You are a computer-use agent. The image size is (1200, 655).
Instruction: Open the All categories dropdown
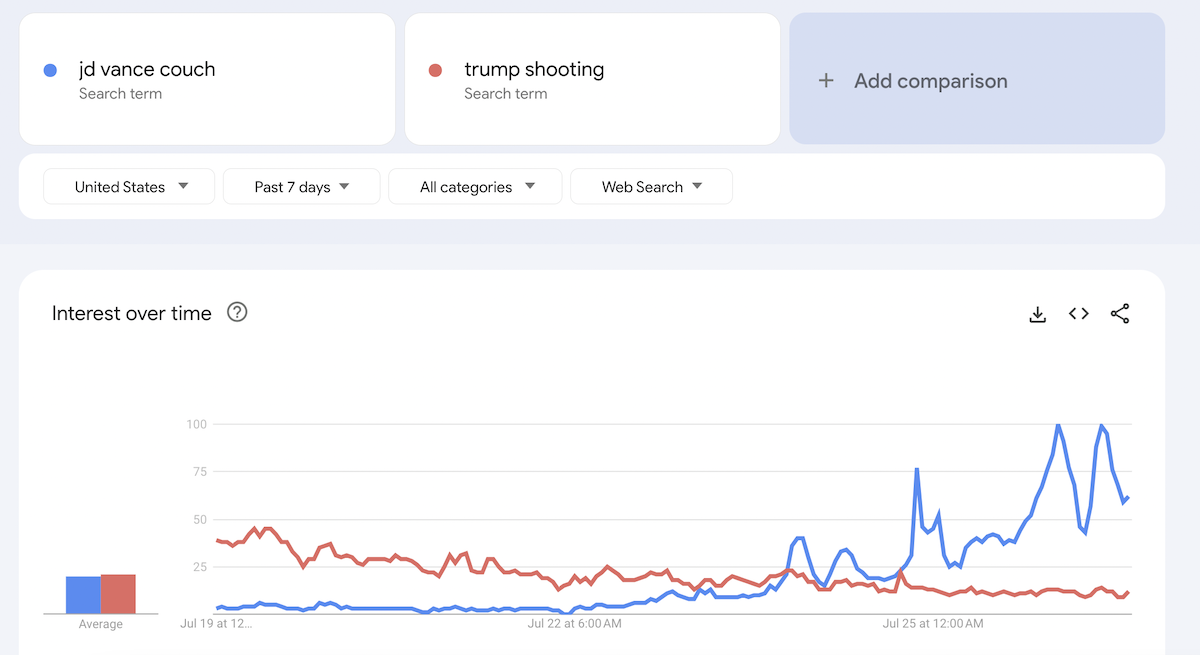477,187
